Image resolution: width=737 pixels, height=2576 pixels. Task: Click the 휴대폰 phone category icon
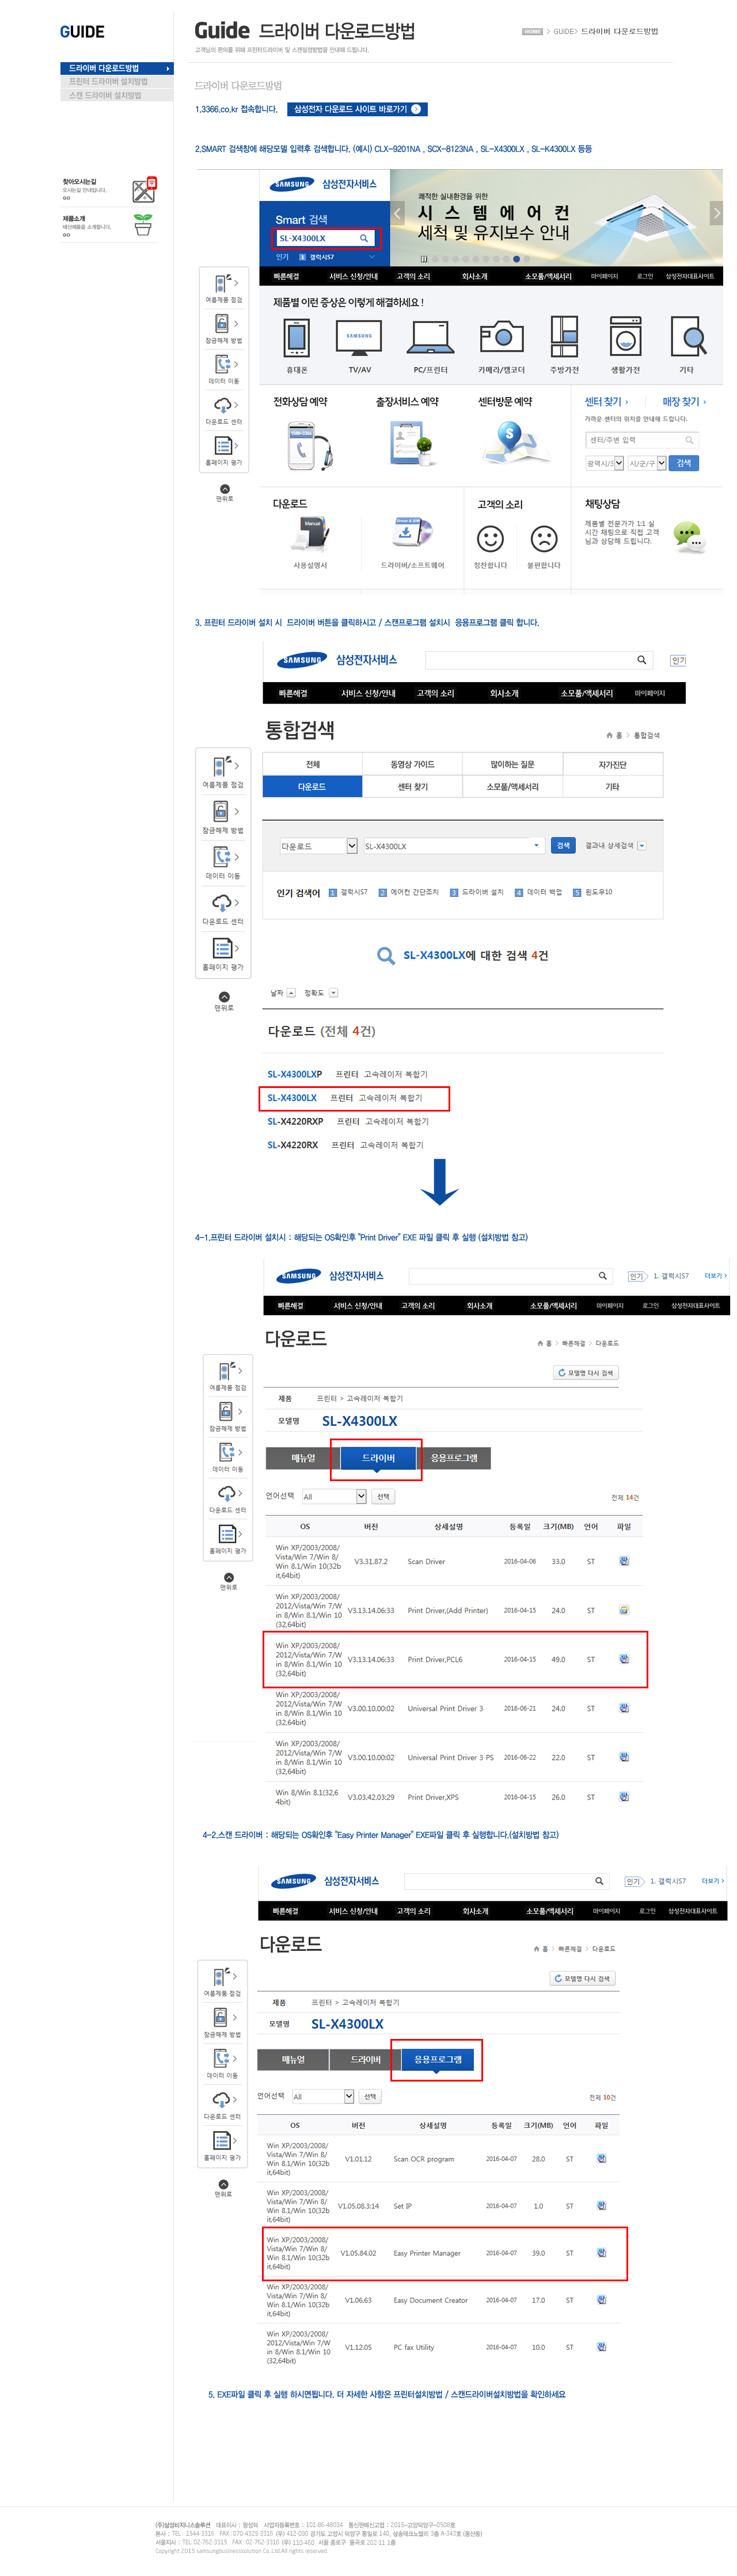[x=296, y=337]
